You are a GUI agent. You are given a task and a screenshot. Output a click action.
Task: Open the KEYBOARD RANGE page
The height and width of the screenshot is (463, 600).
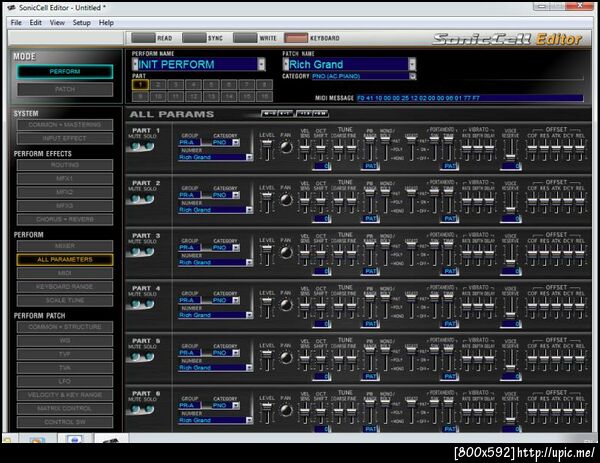click(65, 287)
